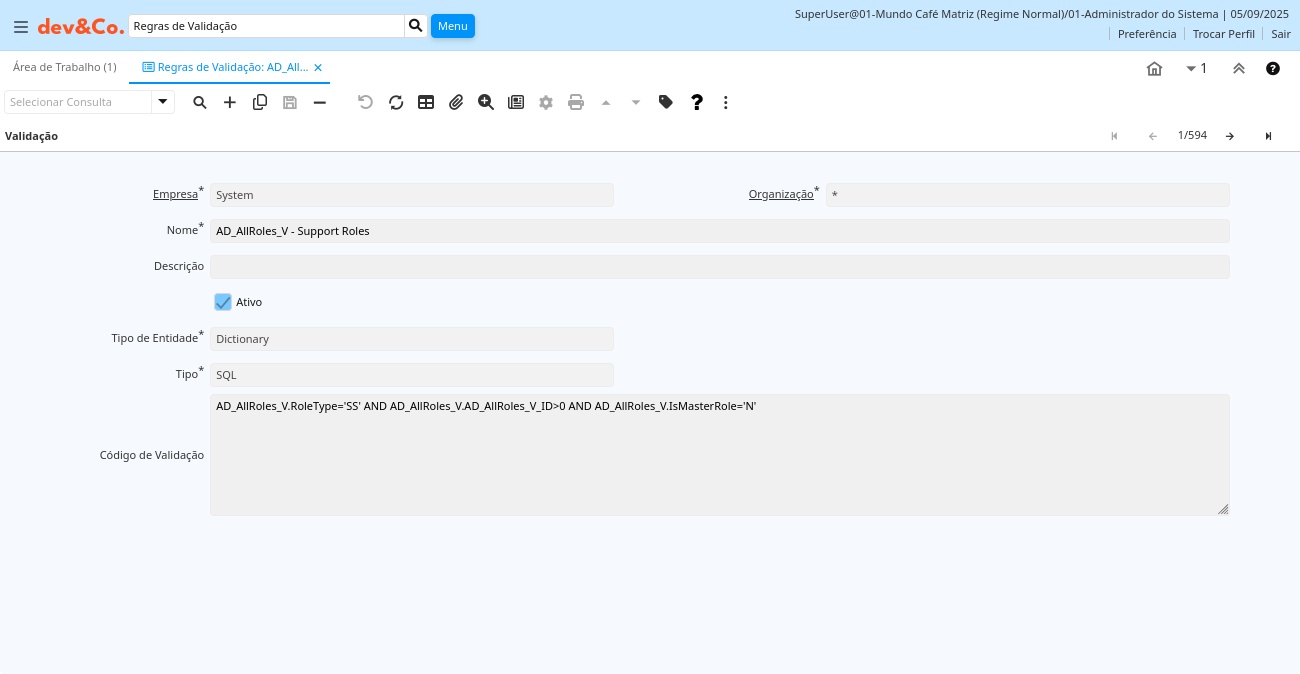Toggle grid view in toolbar
The image size is (1300, 674).
click(426, 102)
